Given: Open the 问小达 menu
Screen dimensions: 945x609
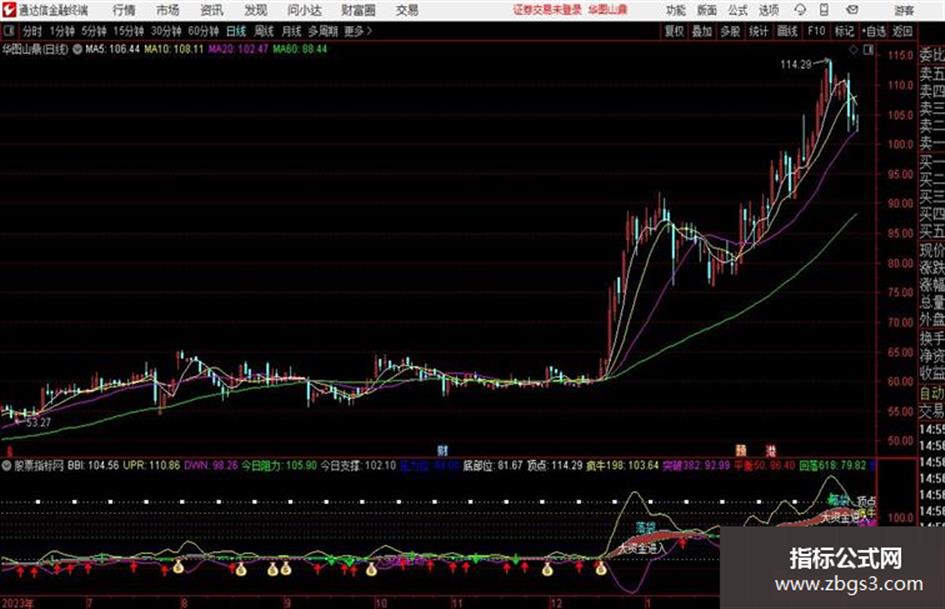Looking at the screenshot, I should coord(305,10).
